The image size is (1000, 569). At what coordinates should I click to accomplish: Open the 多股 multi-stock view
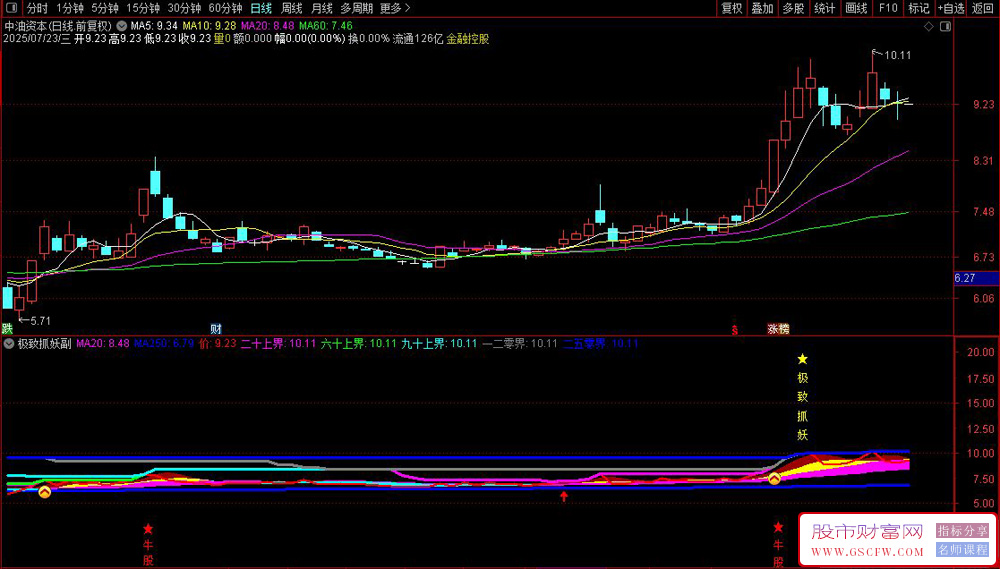tap(793, 9)
